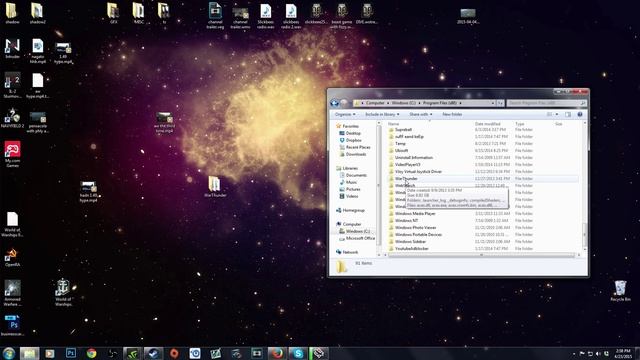This screenshot has height=360, width=640.
Task: Select the Armored Warfare desktop shortcut
Action: [x=12, y=293]
